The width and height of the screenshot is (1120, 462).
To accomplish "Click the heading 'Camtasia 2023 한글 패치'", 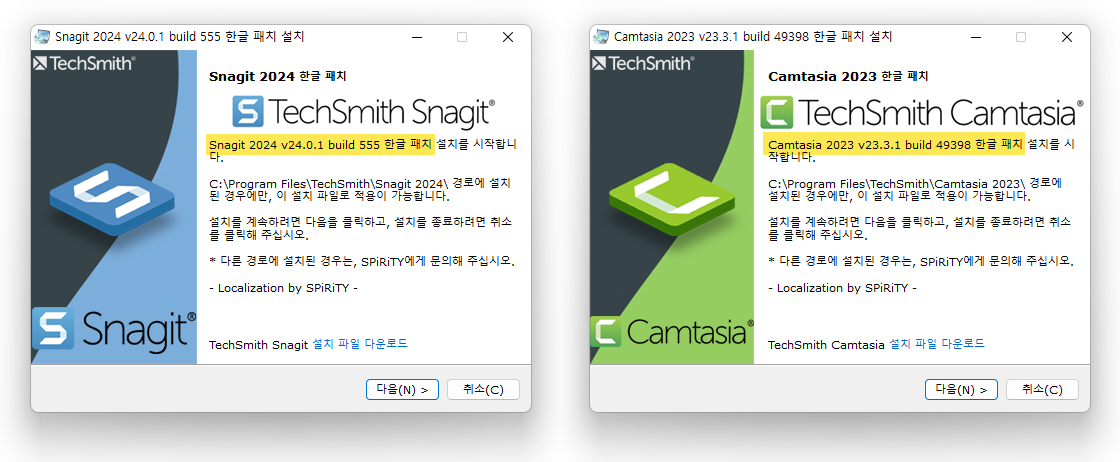I will click(x=848, y=76).
